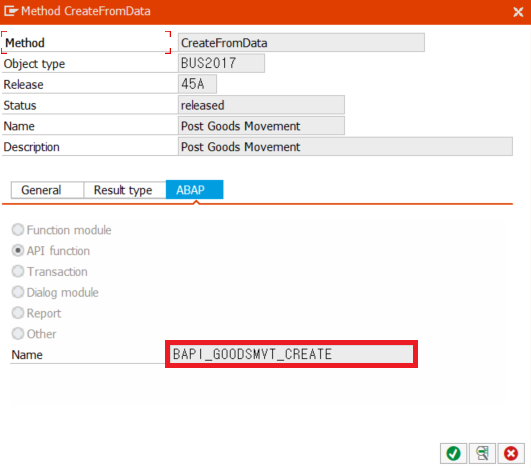The height and width of the screenshot is (468, 531).
Task: Select the Other radio button
Action: coord(18,334)
